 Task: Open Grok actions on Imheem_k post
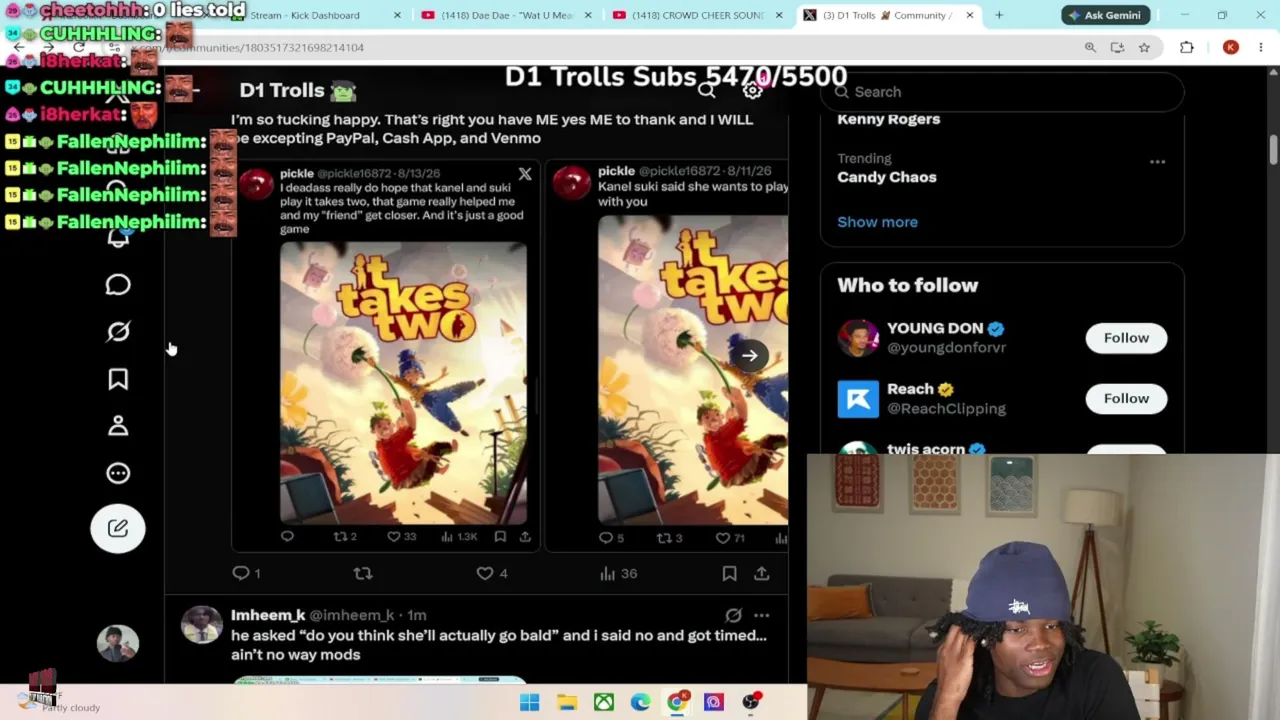733,616
